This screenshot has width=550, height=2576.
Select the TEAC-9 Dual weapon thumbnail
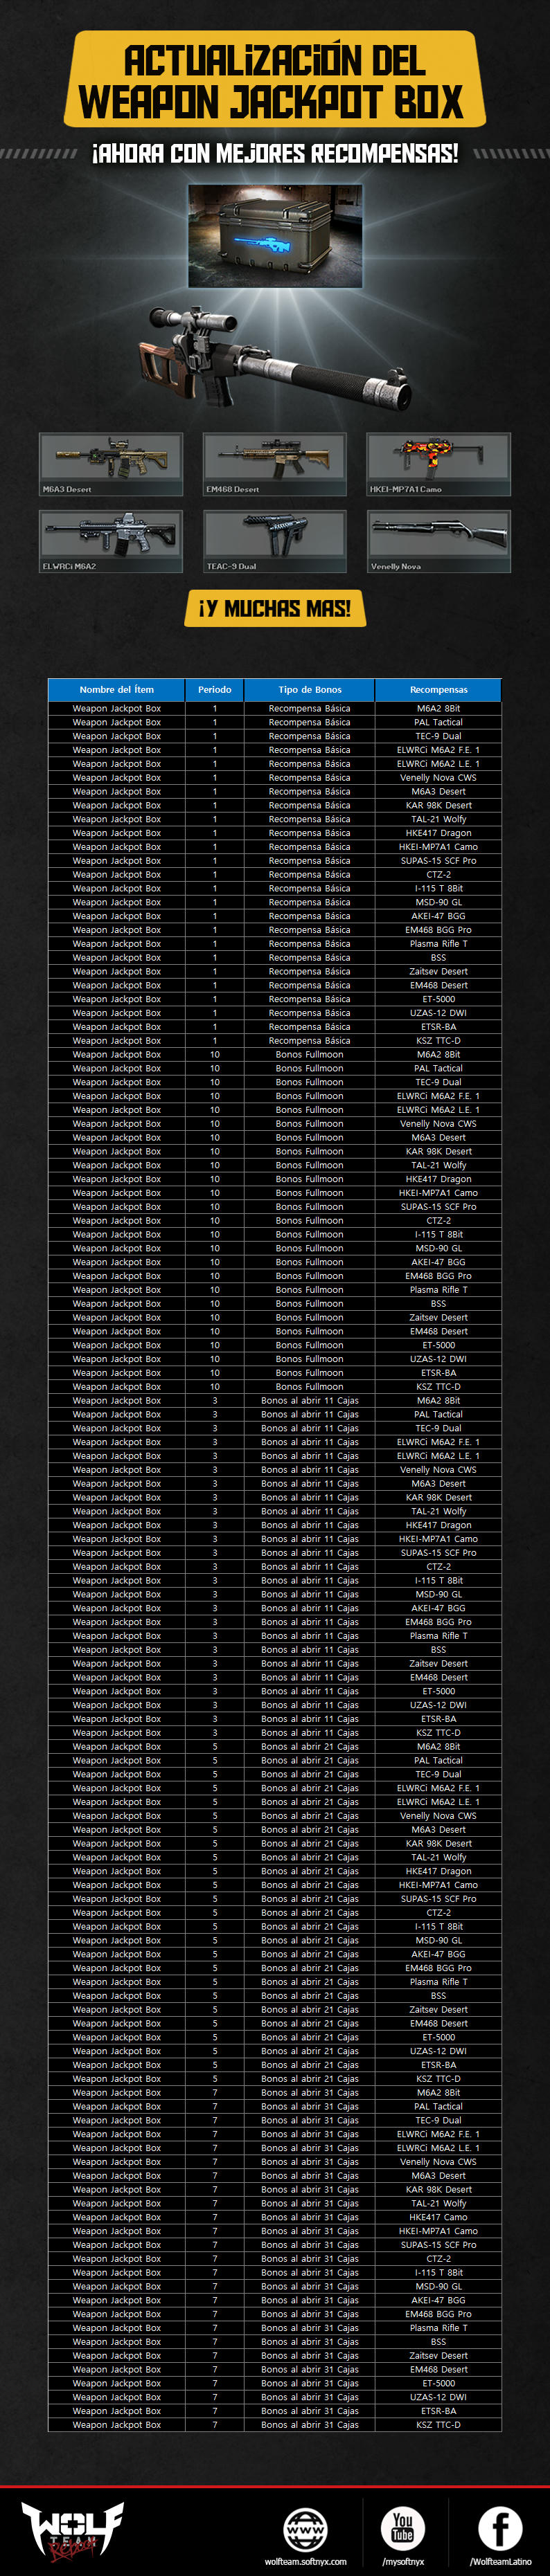[x=275, y=541]
